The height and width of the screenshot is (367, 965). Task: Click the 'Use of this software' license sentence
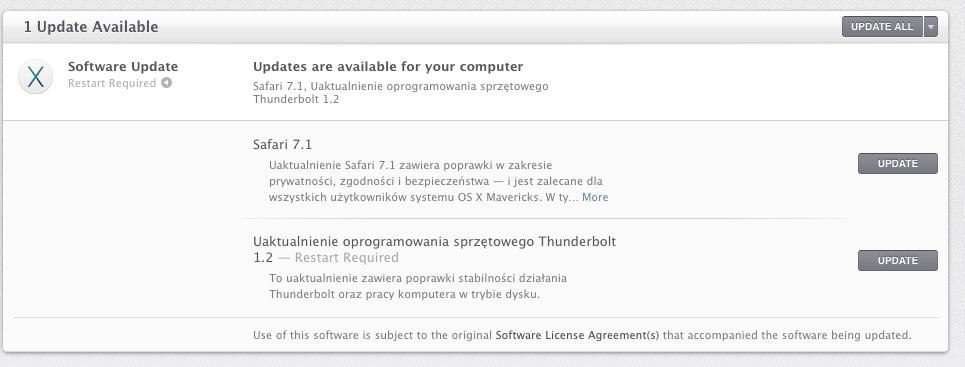[x=582, y=336]
